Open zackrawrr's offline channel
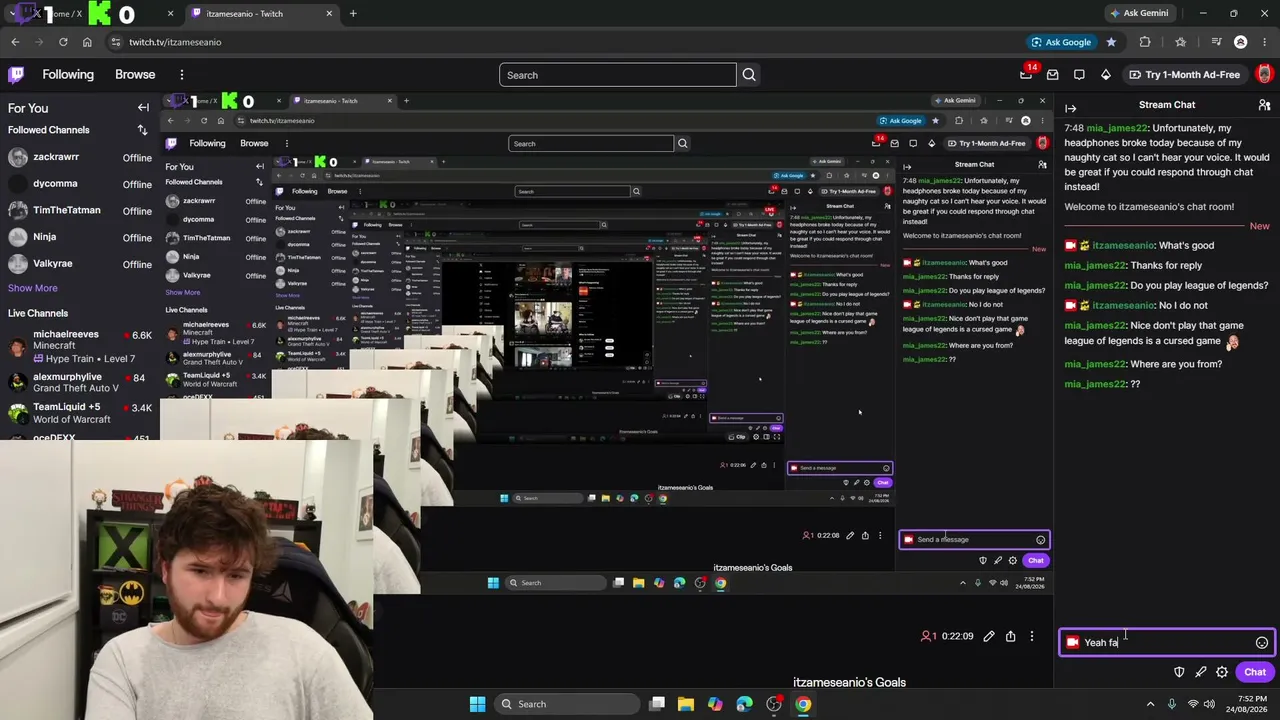The width and height of the screenshot is (1280, 720). click(80, 158)
